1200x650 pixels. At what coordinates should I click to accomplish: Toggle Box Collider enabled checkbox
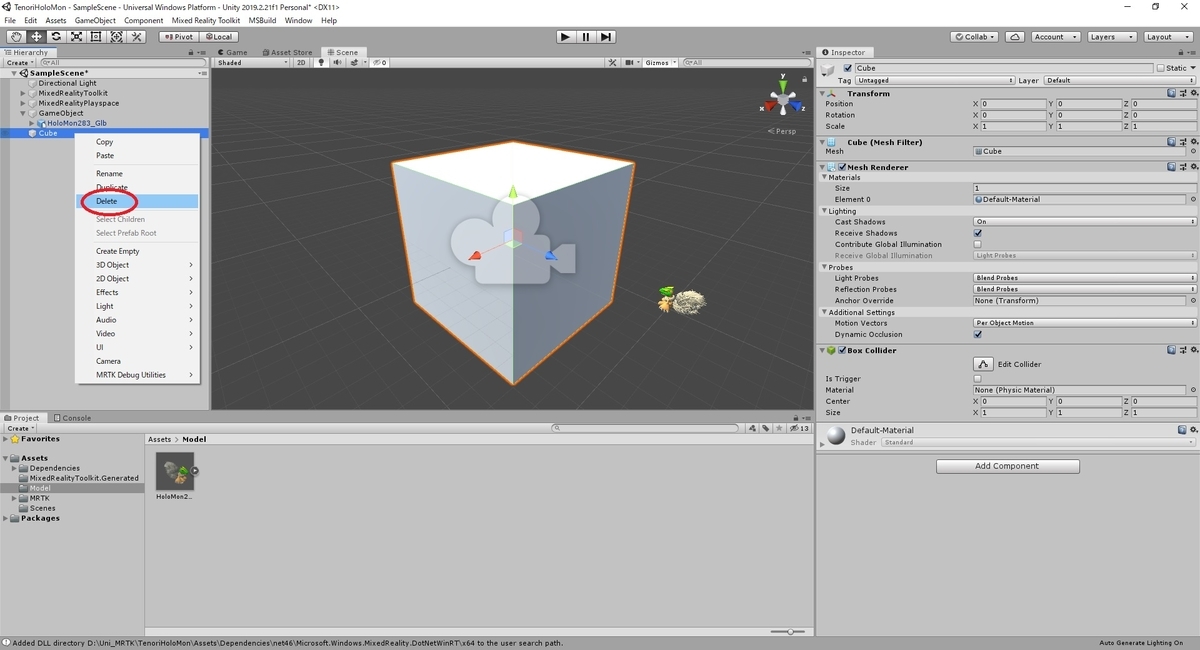point(842,350)
